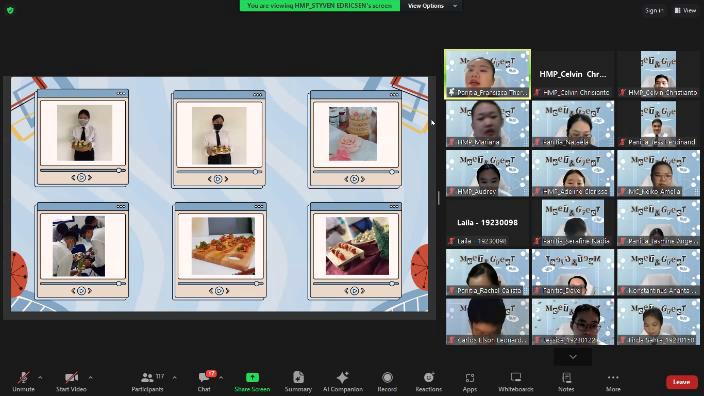Viewport: 704px width, 396px height.
Task: Click the Sign in link
Action: point(654,10)
